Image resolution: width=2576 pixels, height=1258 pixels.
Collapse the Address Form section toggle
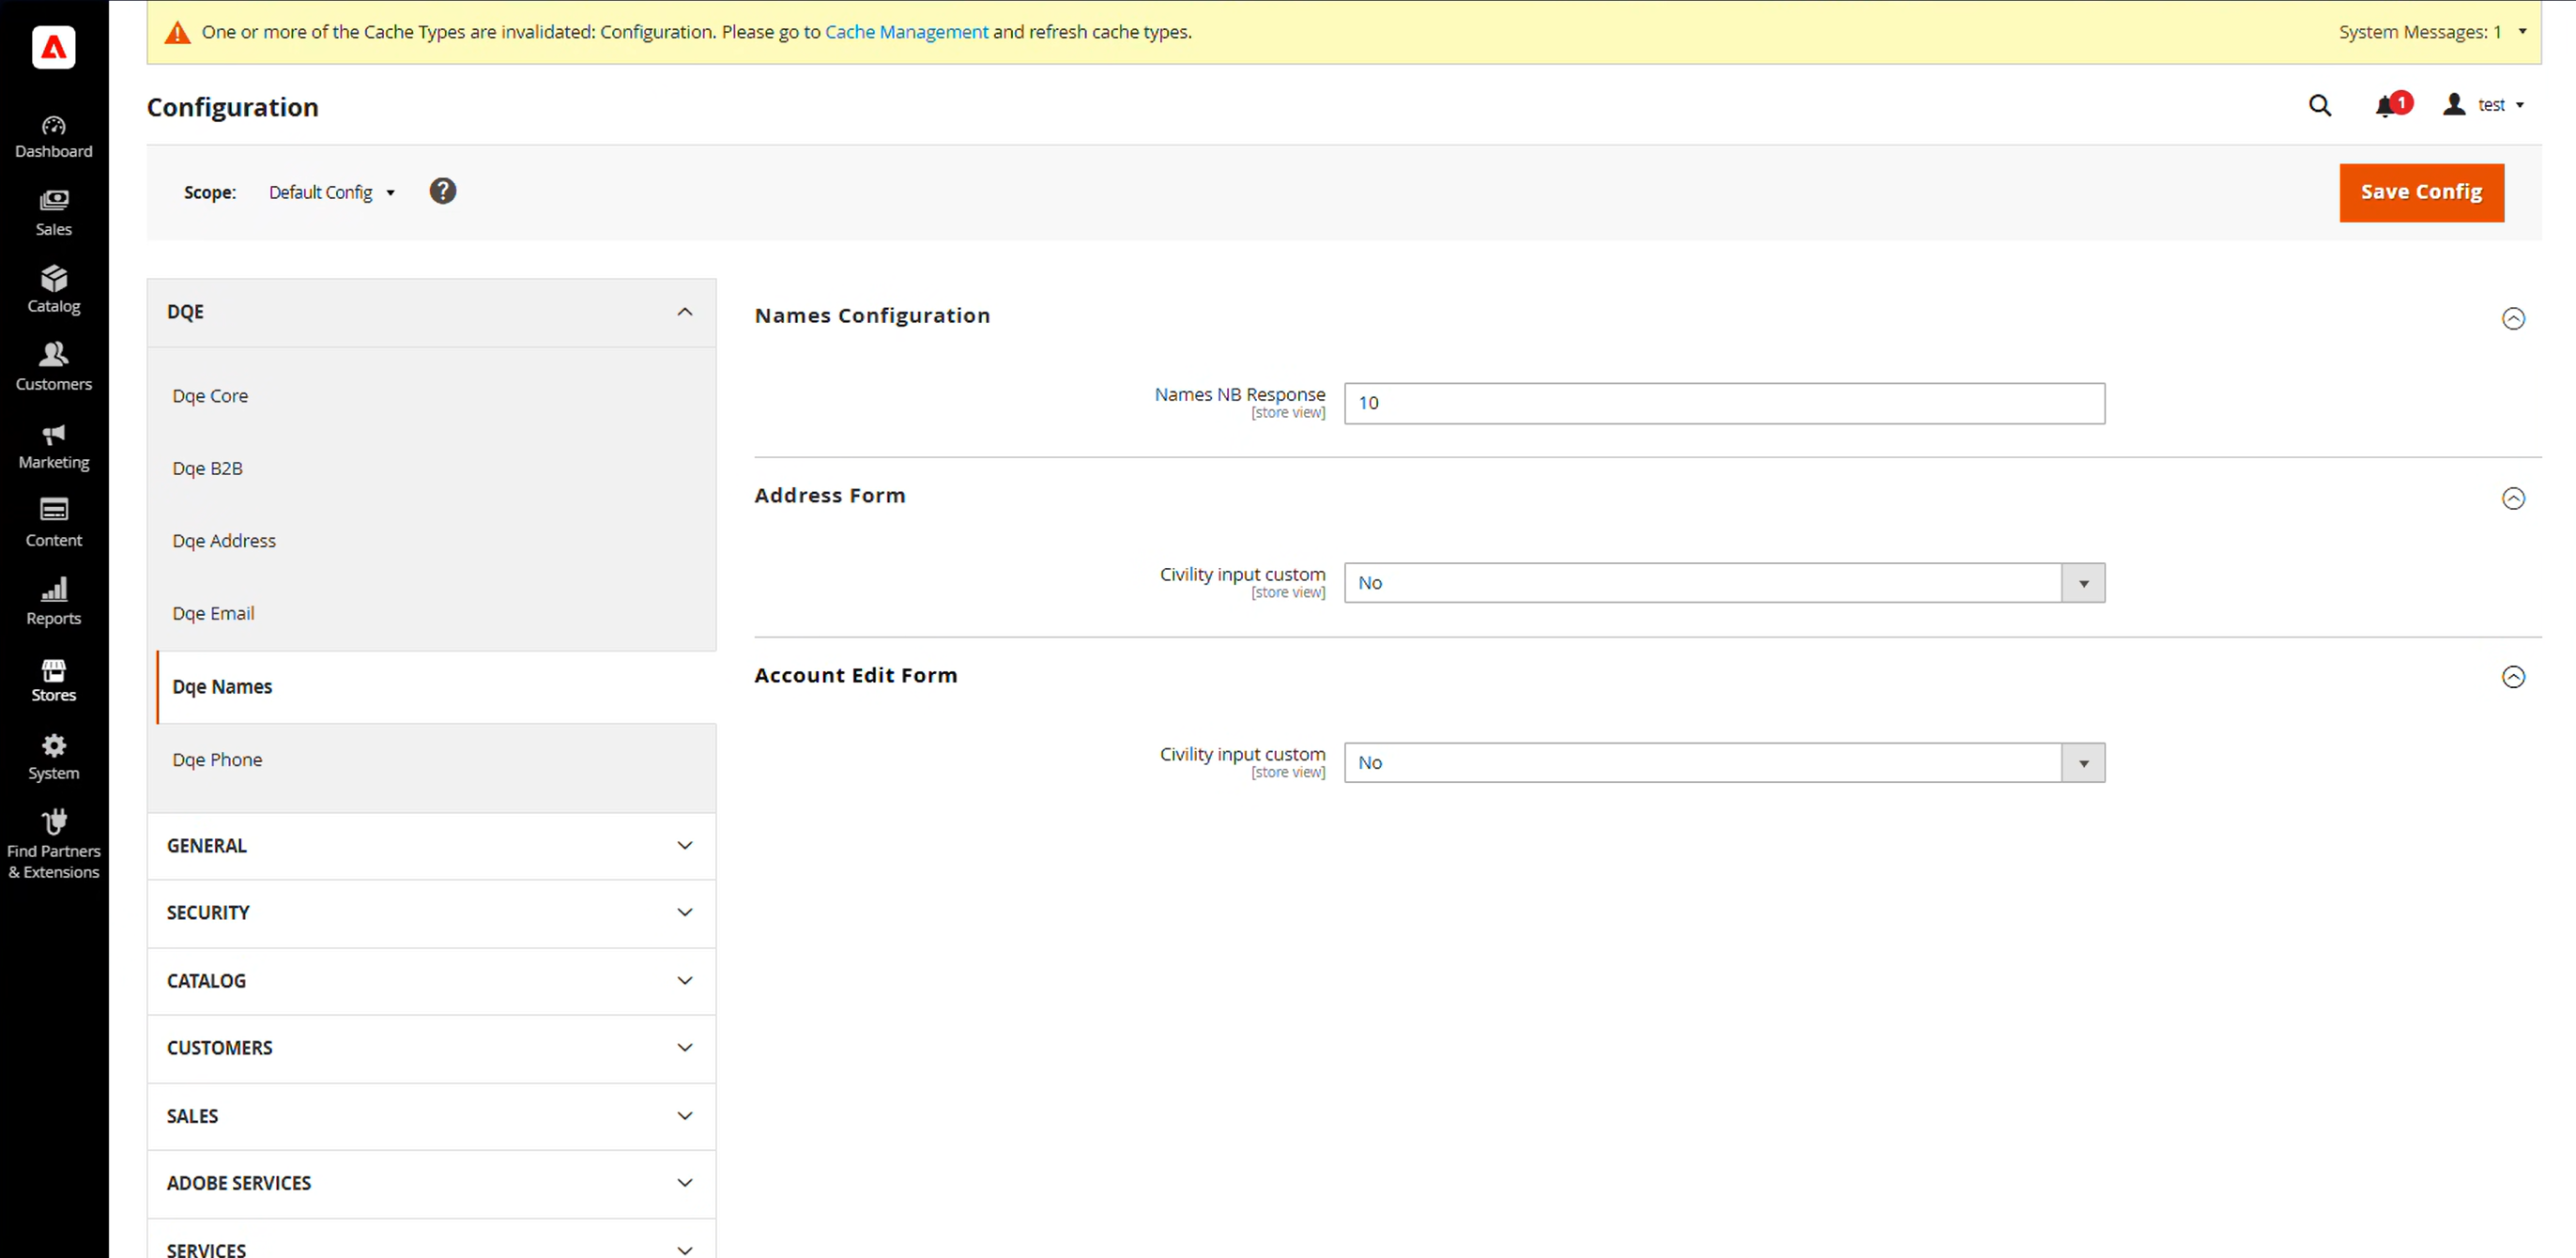point(2512,498)
